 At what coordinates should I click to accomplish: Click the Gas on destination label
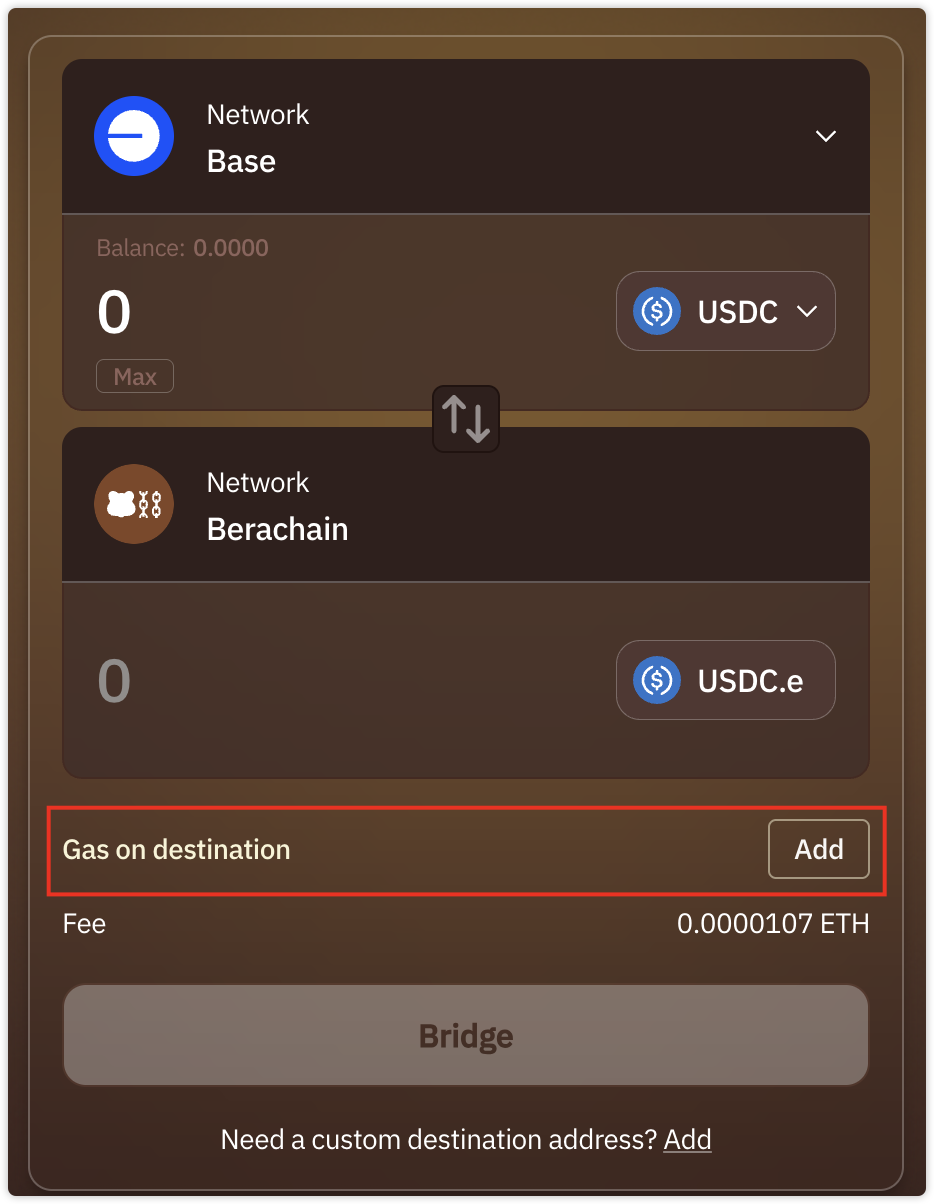[177, 850]
